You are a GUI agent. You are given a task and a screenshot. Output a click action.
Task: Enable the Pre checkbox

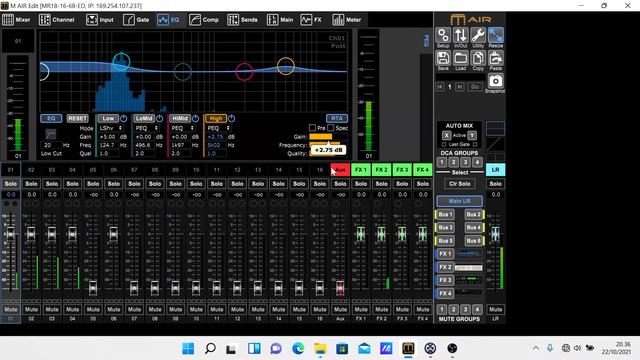pyautogui.click(x=313, y=128)
